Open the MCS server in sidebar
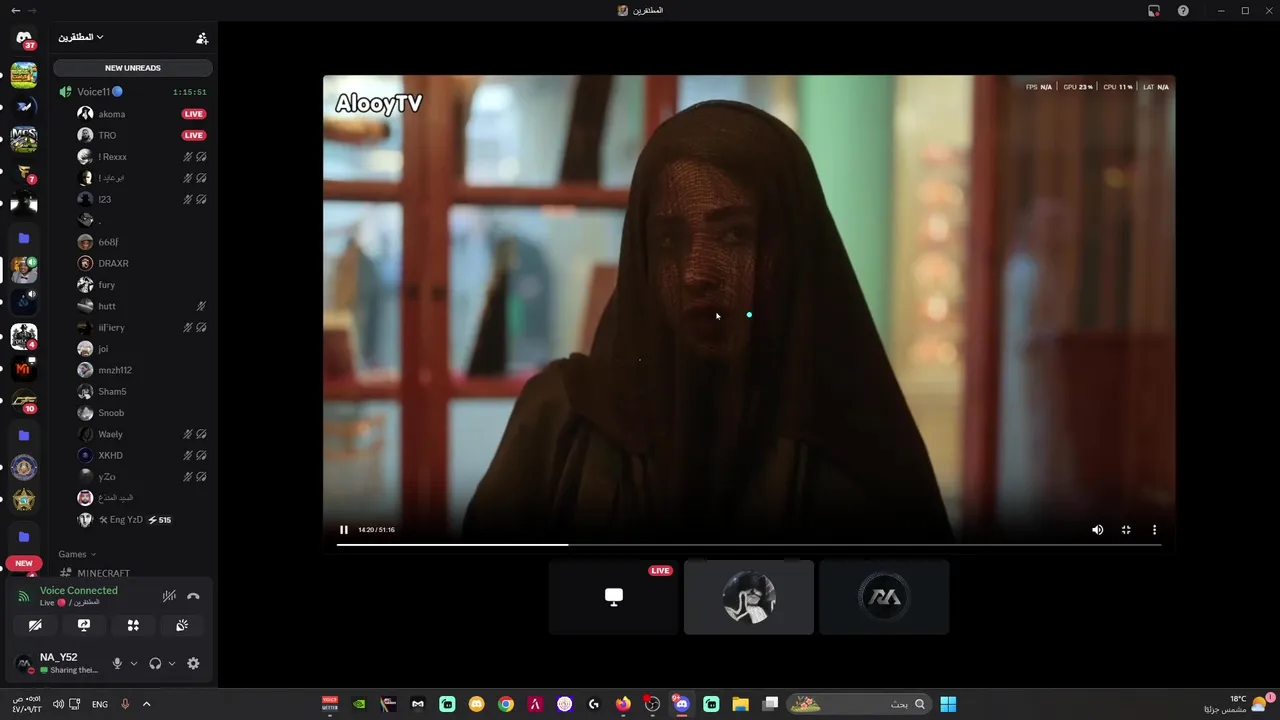 [x=24, y=139]
